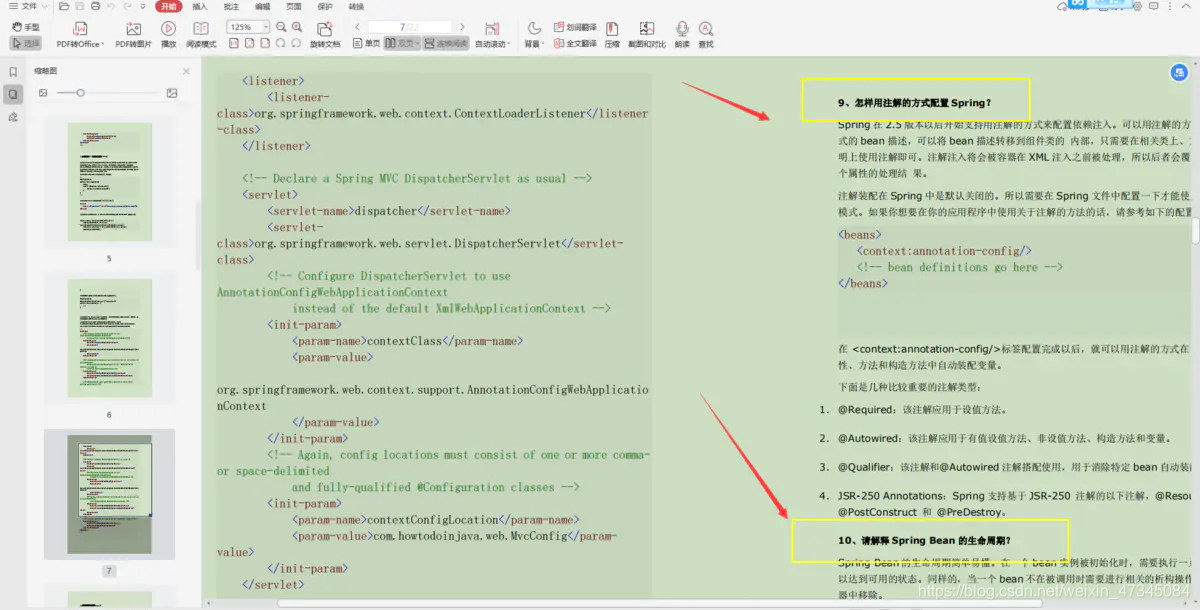
Task: Select 单页 single page view
Action: pos(366,43)
